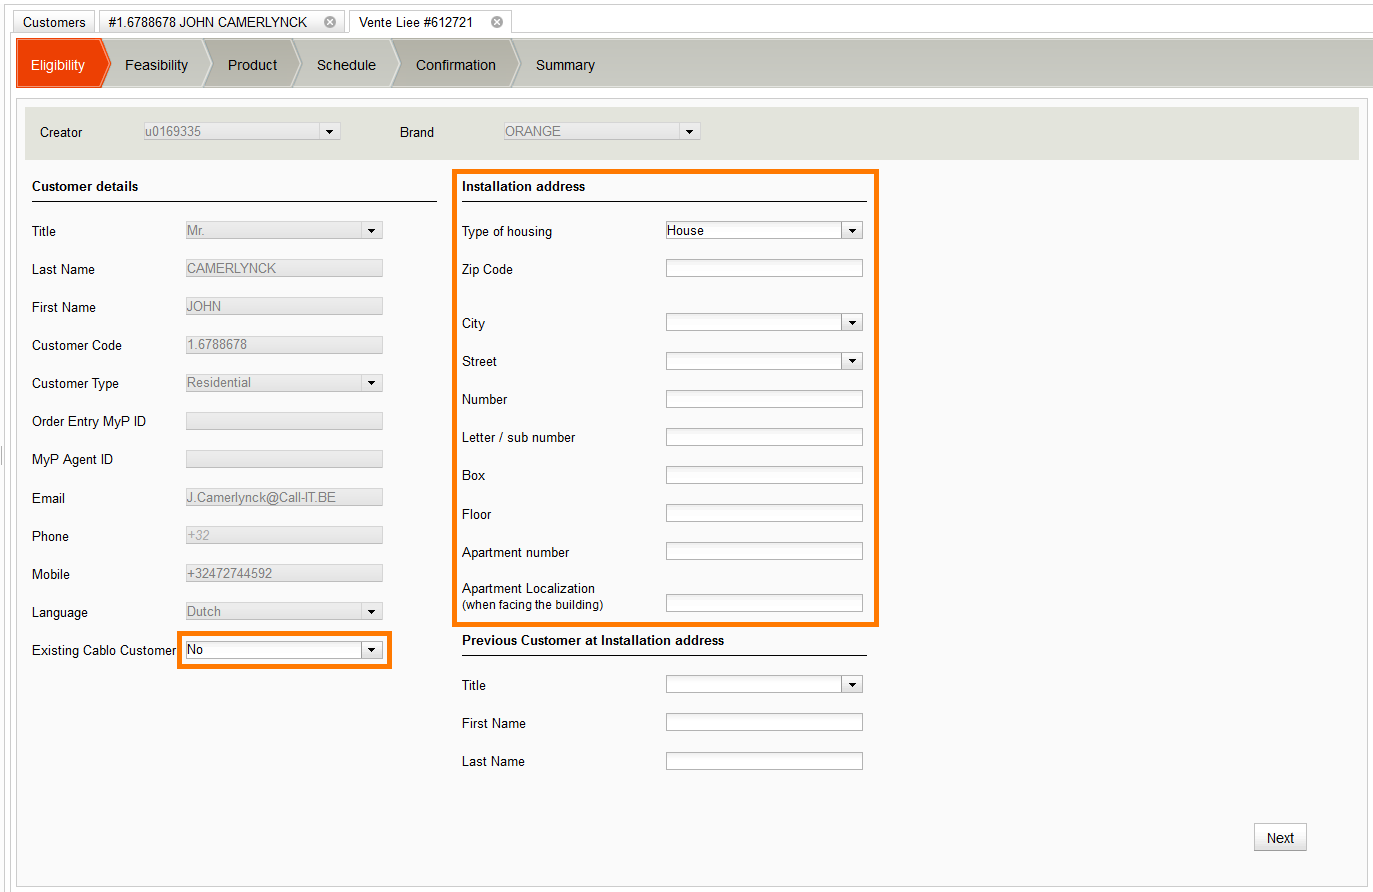Open the Product step

(x=252, y=65)
